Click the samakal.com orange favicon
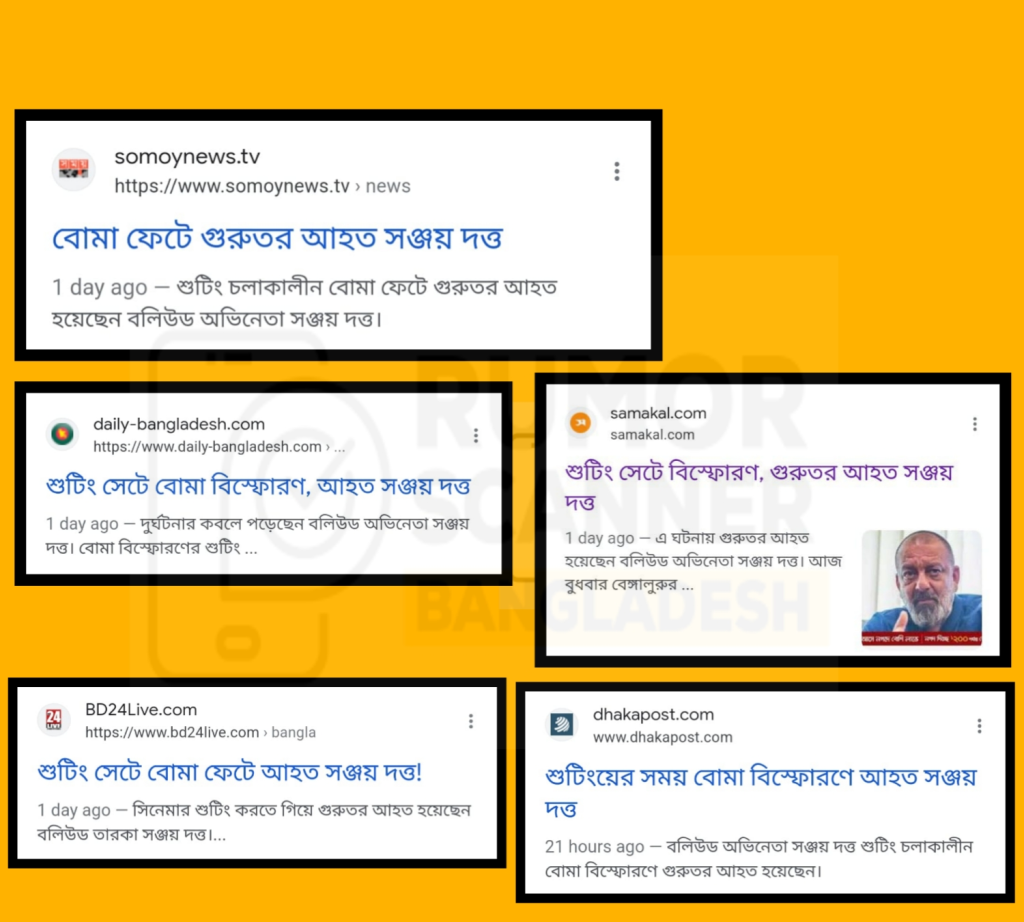Screen dimensions: 1024x922 tap(580, 423)
